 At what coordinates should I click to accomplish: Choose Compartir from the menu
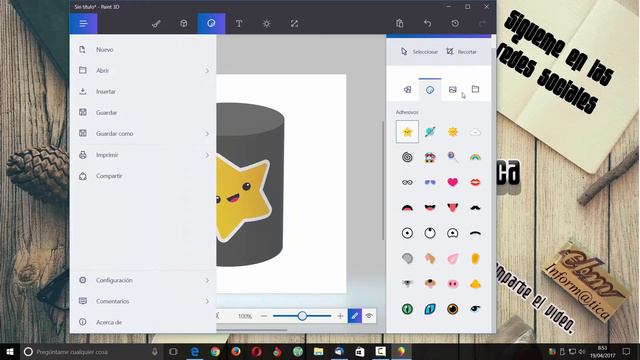pyautogui.click(x=143, y=176)
